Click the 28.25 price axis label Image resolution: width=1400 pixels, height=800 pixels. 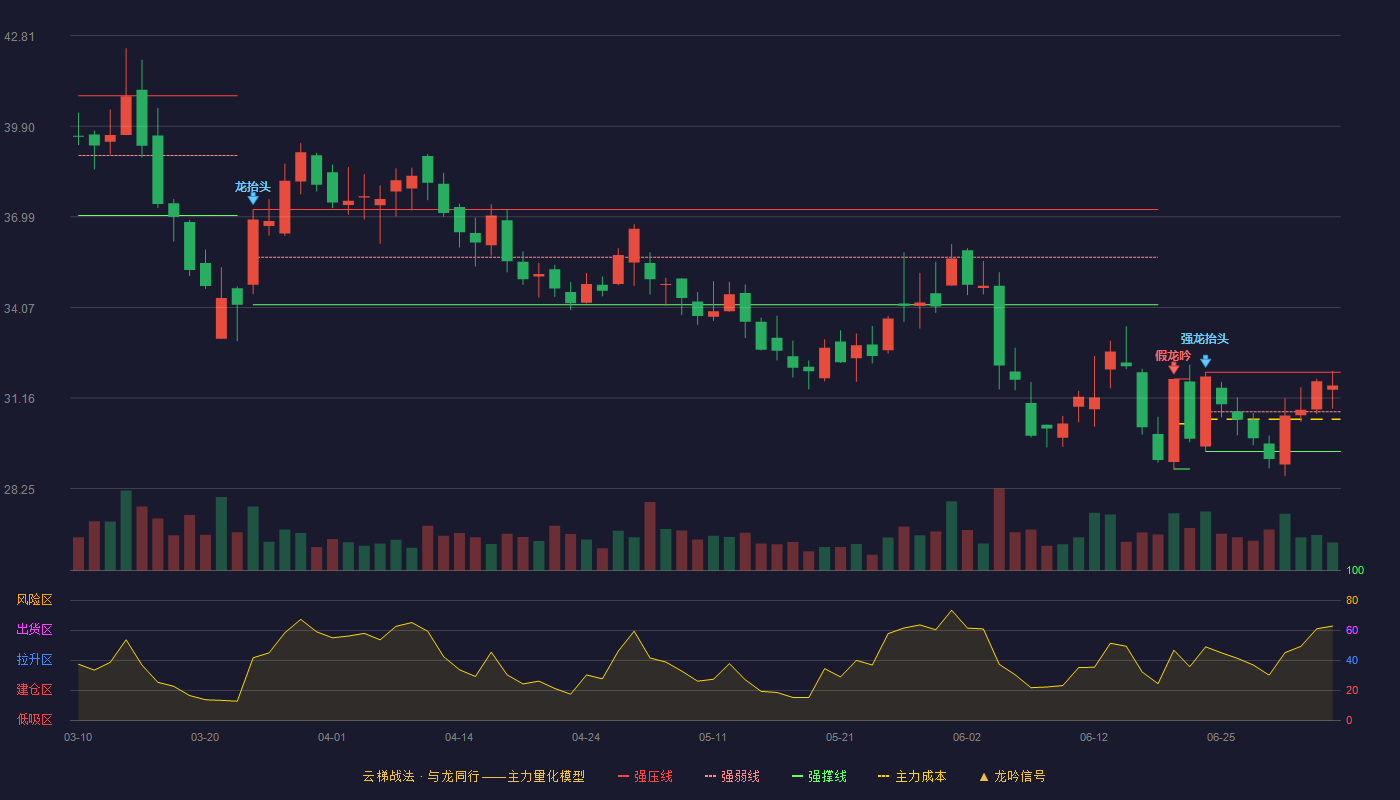(19, 490)
